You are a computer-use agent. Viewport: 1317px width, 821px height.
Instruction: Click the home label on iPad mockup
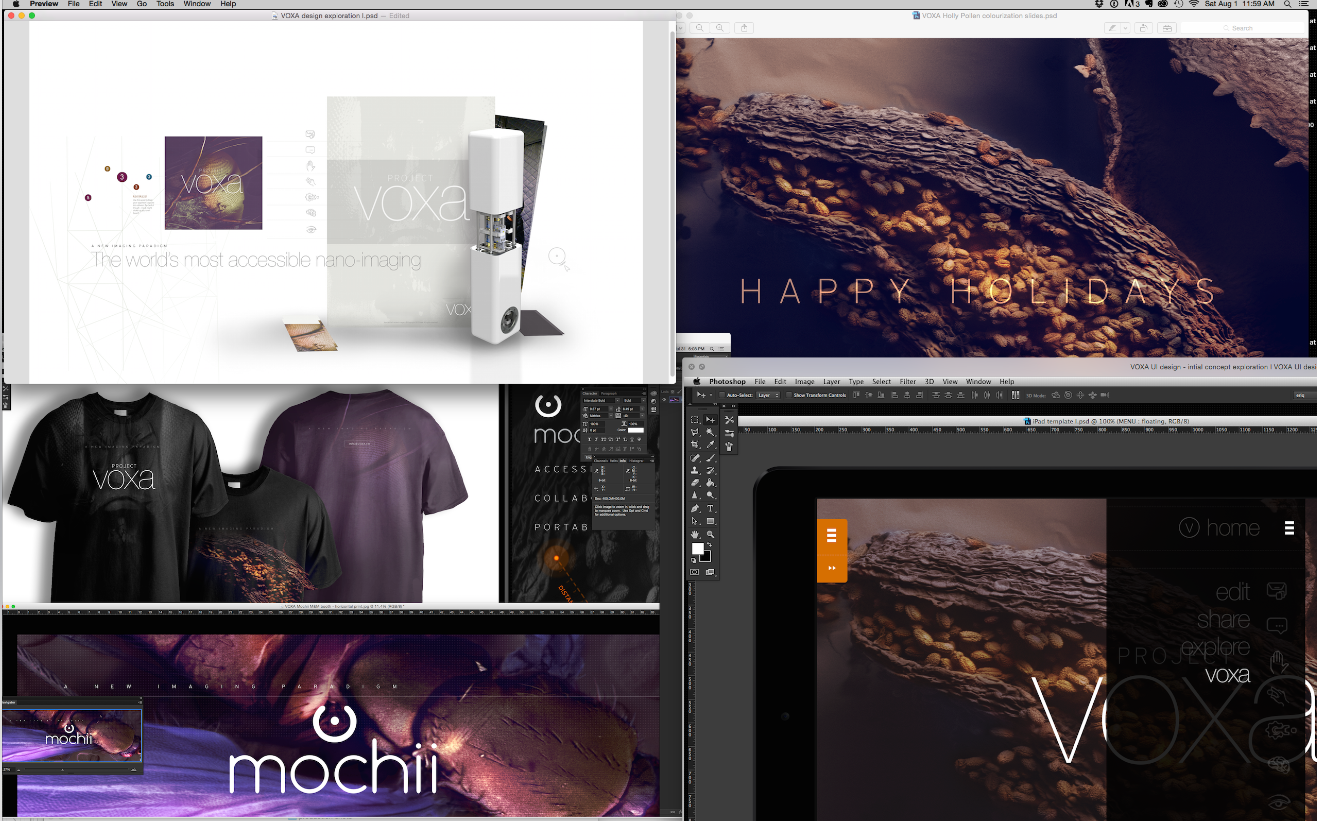1233,528
